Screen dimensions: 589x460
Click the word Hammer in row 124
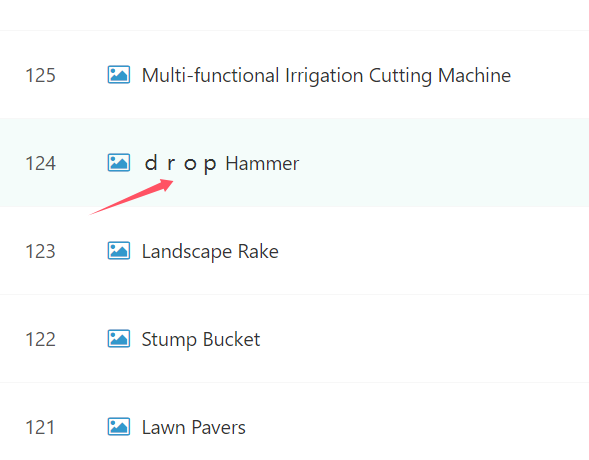point(262,163)
